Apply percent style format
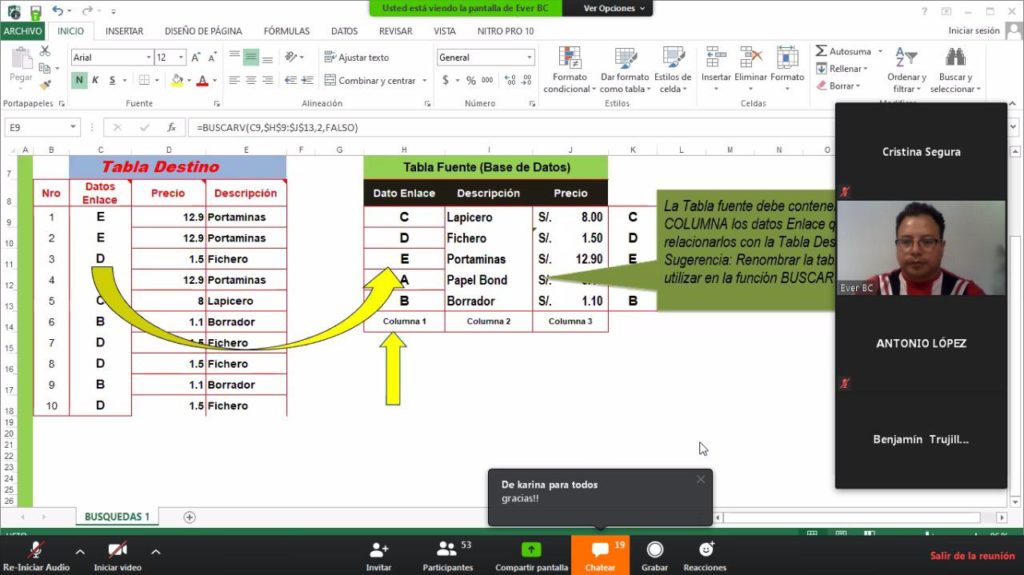1024x575 pixels. (470, 80)
